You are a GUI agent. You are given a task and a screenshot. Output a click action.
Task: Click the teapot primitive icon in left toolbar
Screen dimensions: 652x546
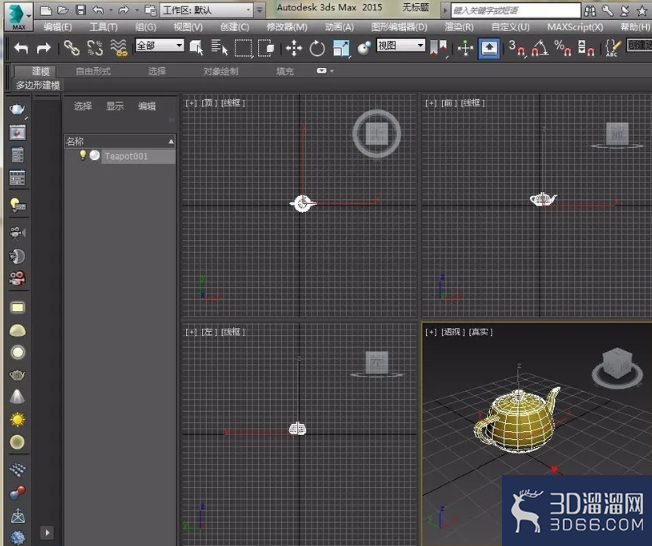click(x=17, y=375)
